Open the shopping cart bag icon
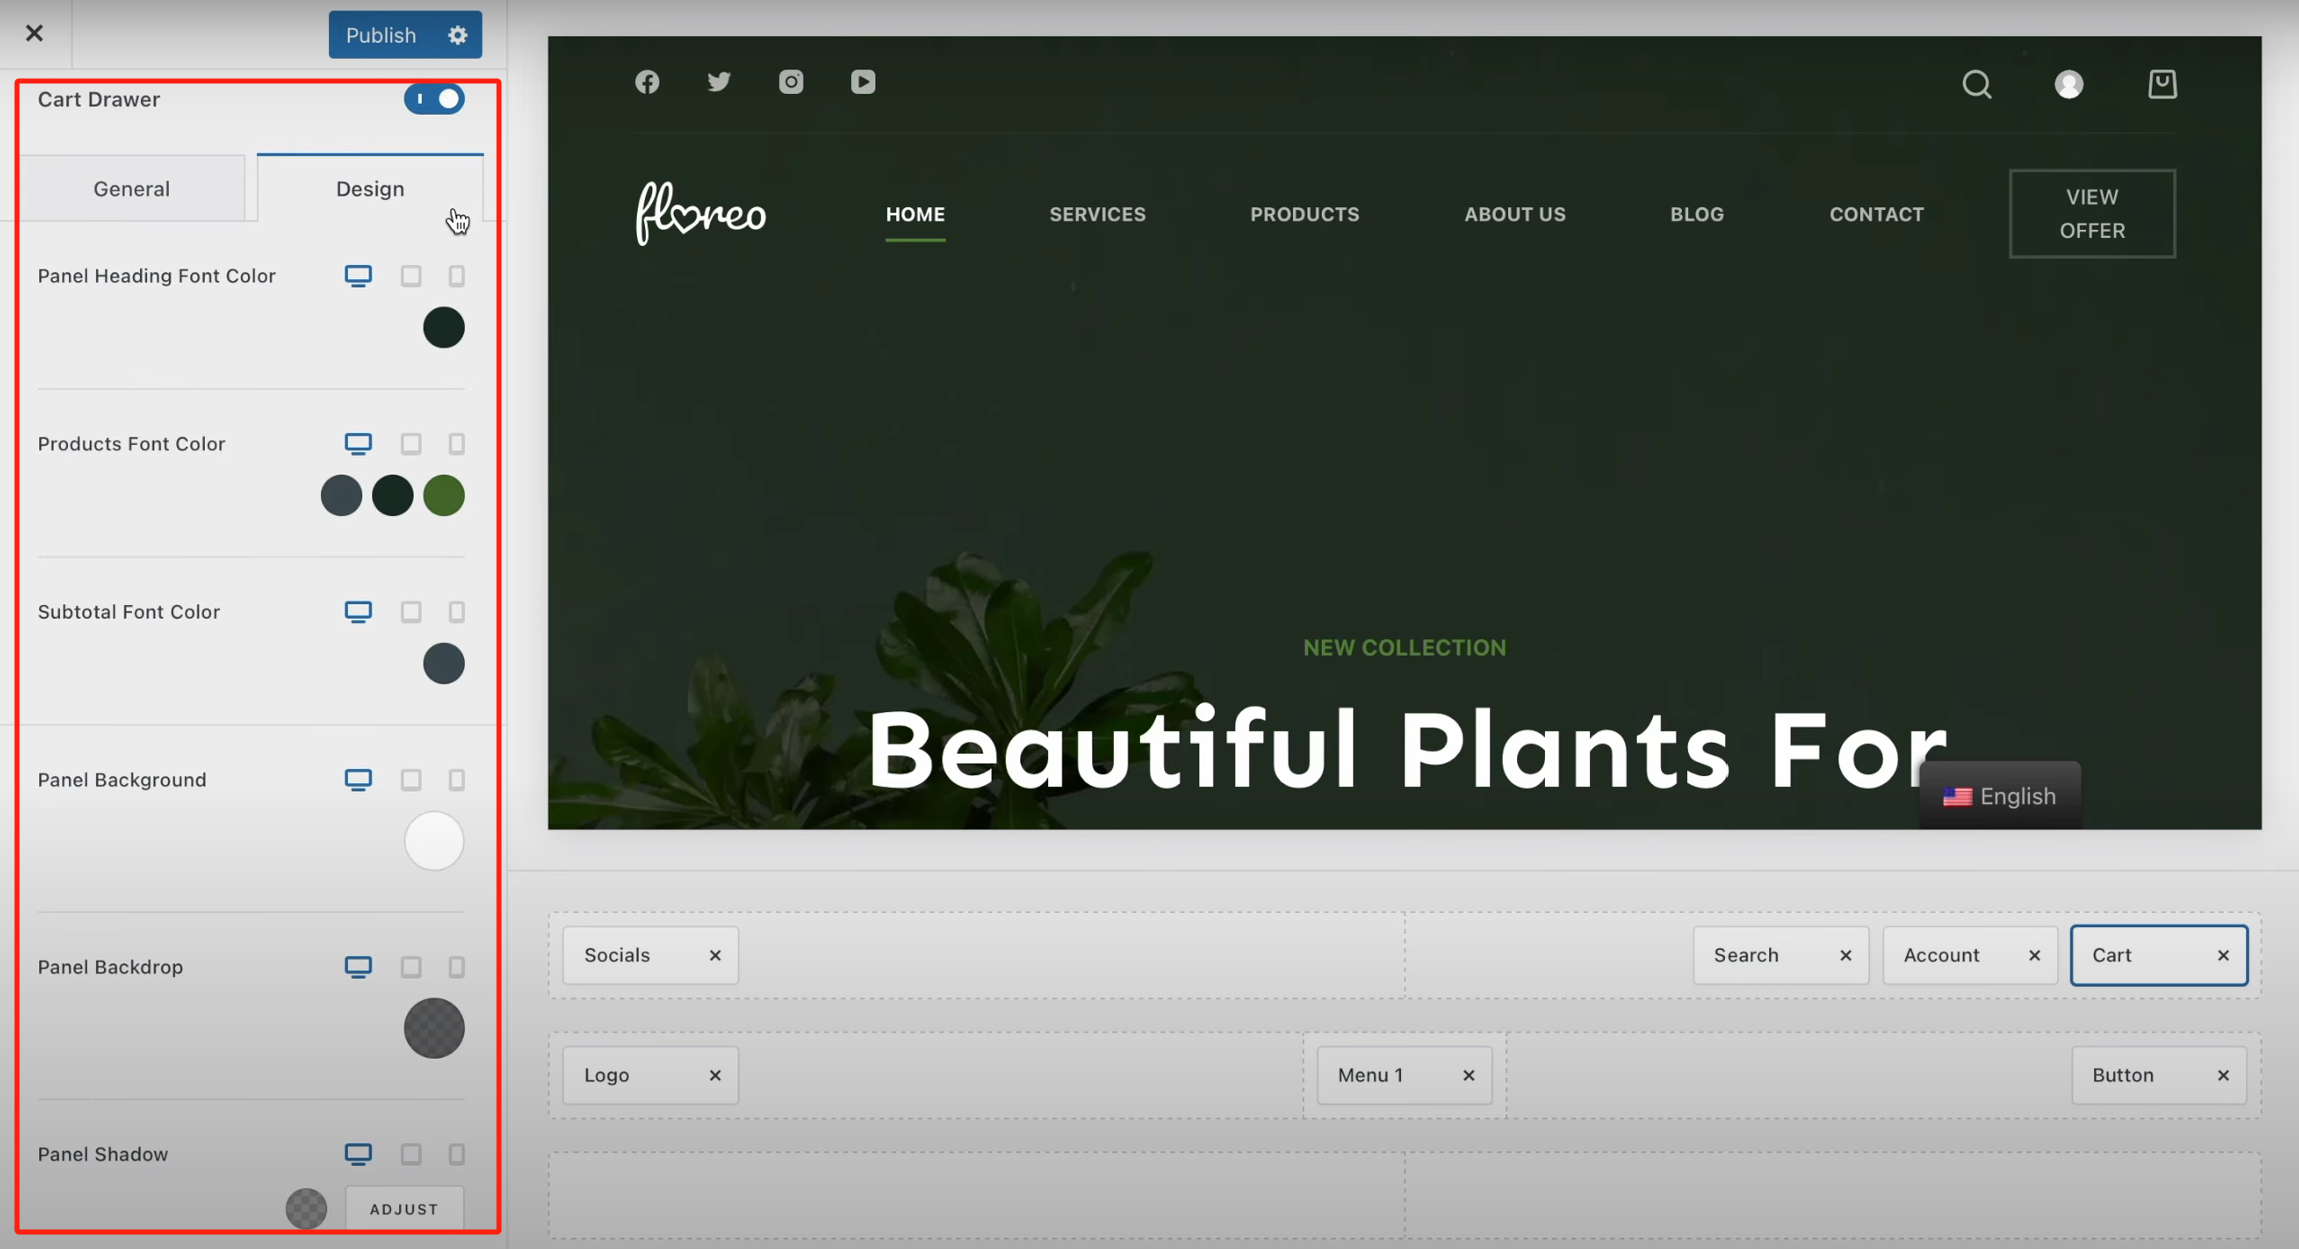The image size is (2299, 1249). coord(2162,84)
